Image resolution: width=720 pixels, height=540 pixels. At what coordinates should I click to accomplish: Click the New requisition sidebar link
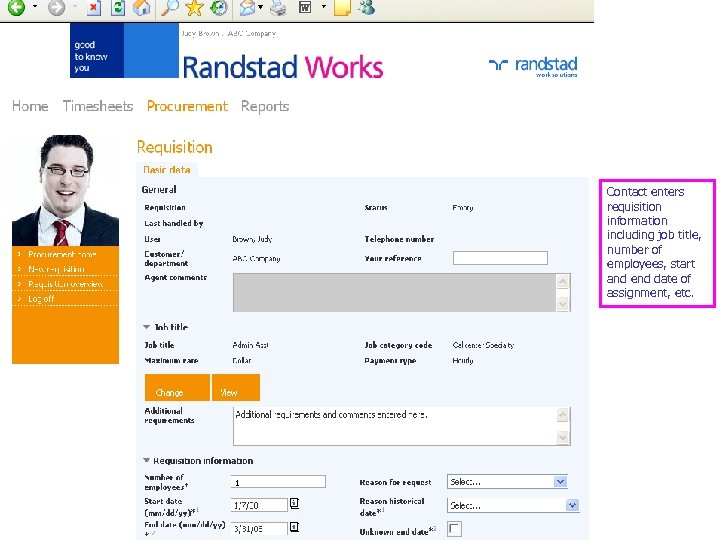(56, 269)
